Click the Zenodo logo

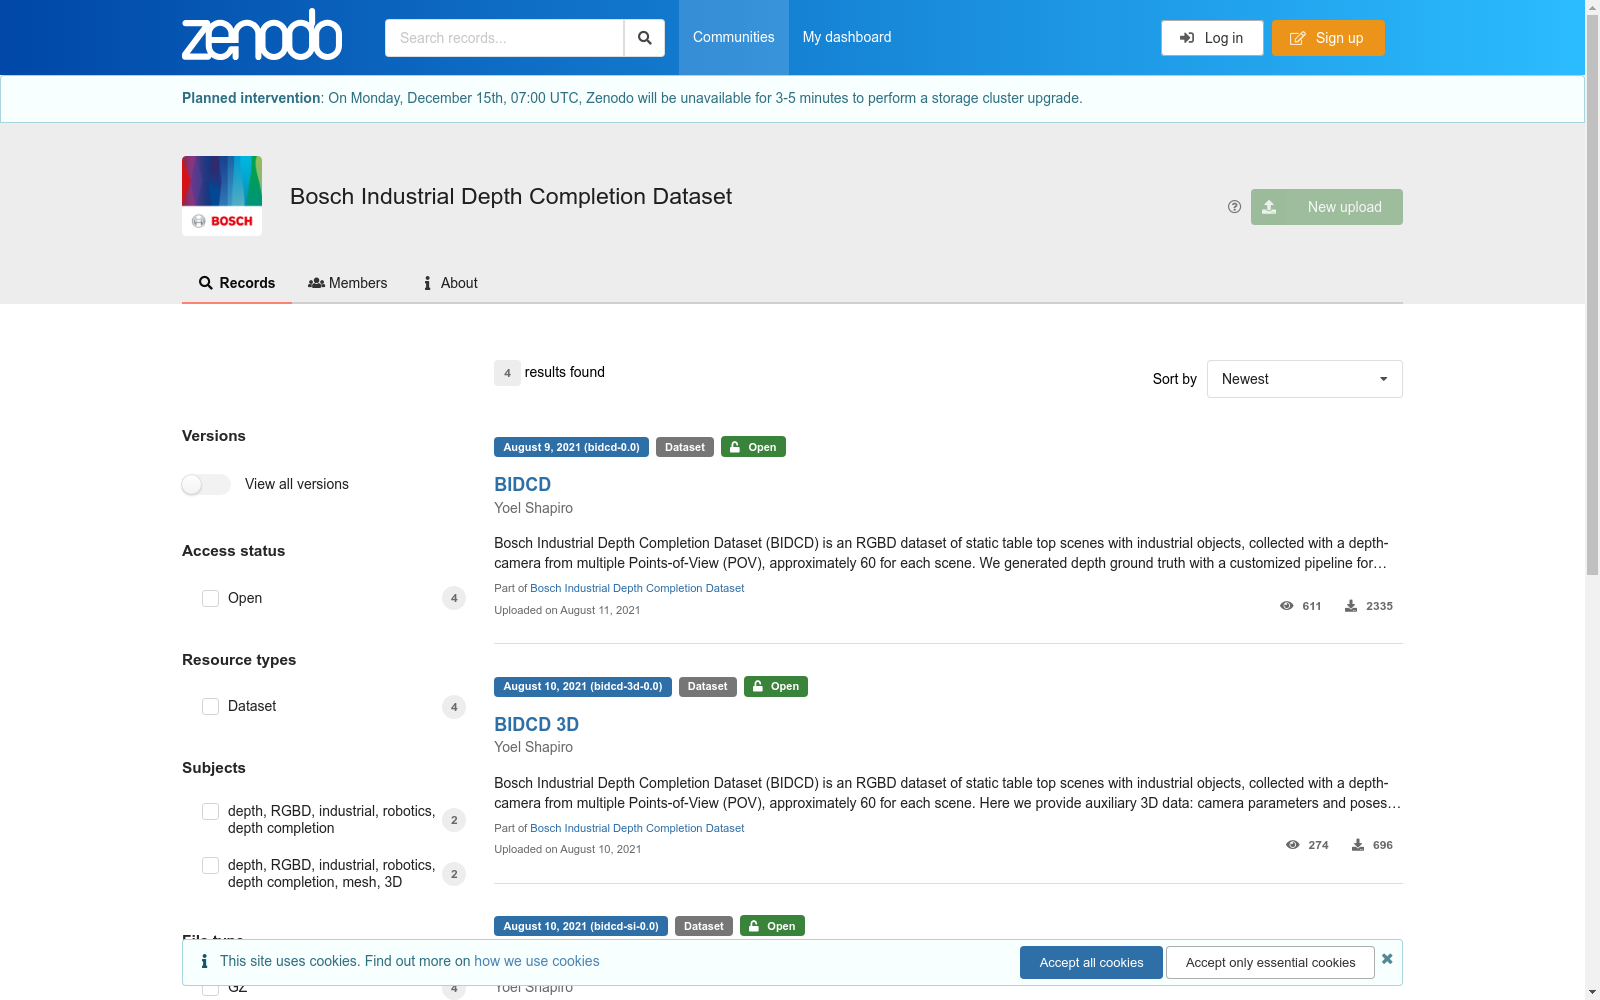(262, 36)
